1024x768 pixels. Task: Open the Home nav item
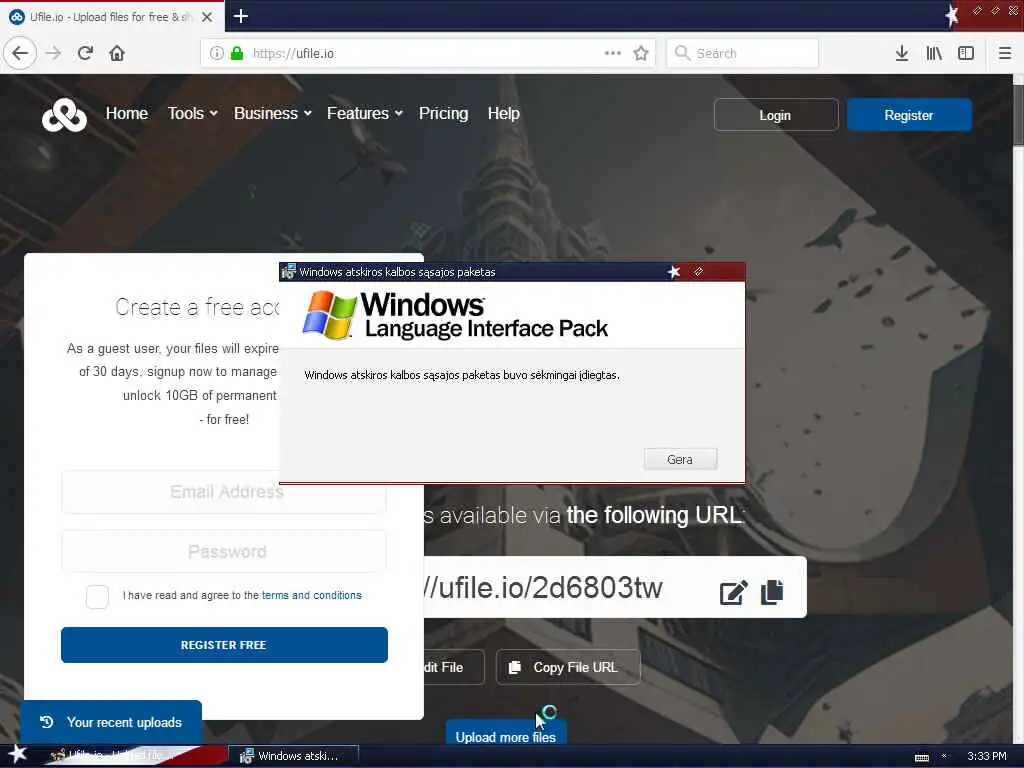pos(127,114)
